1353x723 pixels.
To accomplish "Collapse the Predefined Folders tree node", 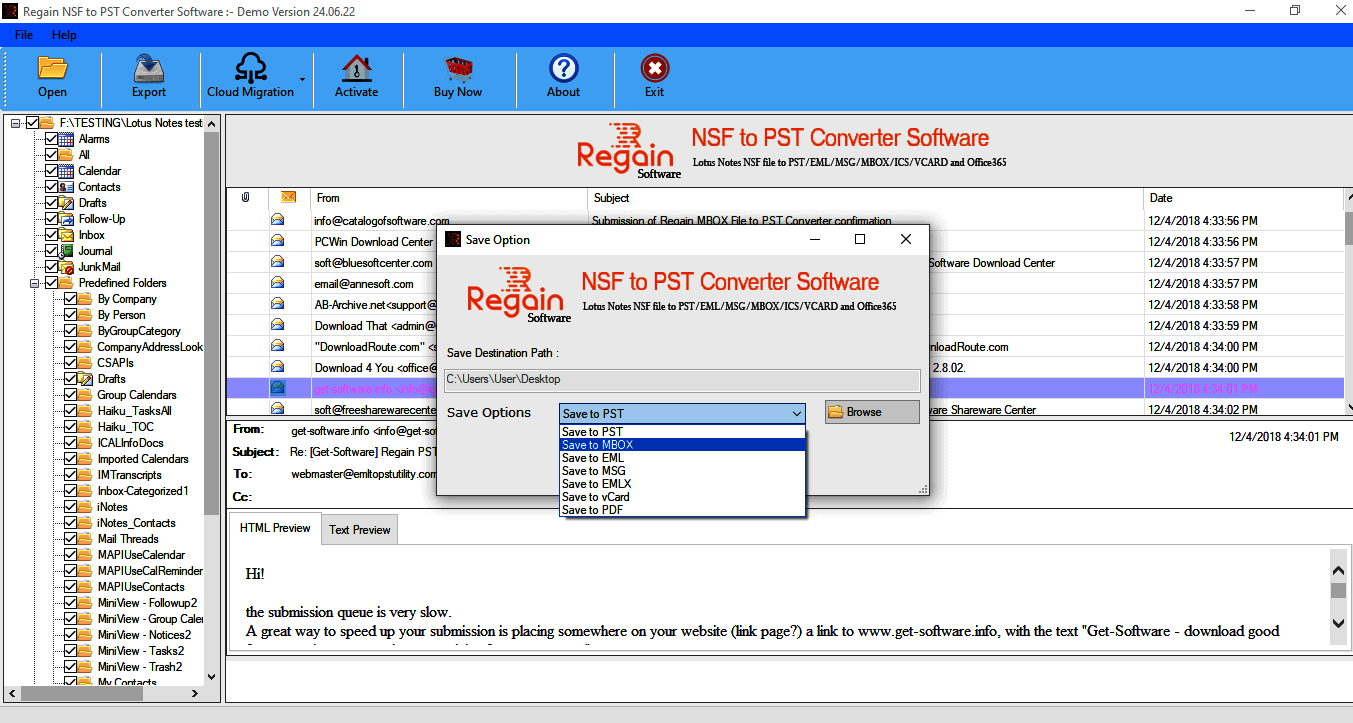I will (33, 283).
